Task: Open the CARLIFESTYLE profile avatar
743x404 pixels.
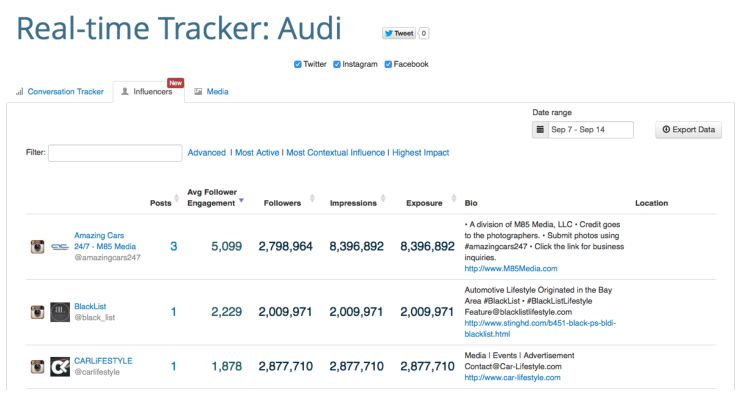Action: tap(60, 367)
